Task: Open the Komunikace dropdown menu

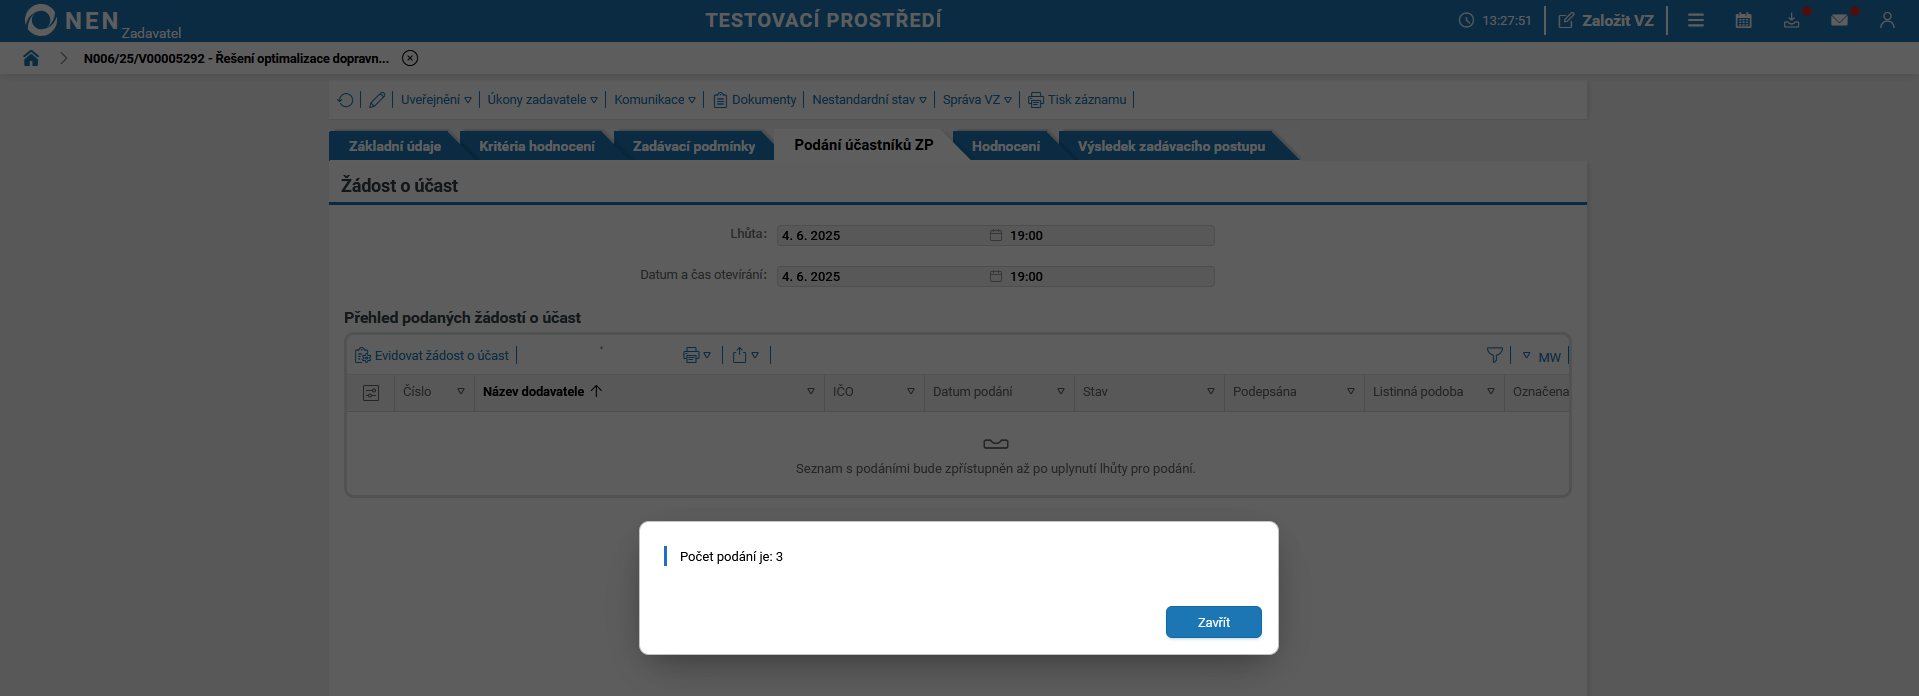Action: (x=654, y=99)
